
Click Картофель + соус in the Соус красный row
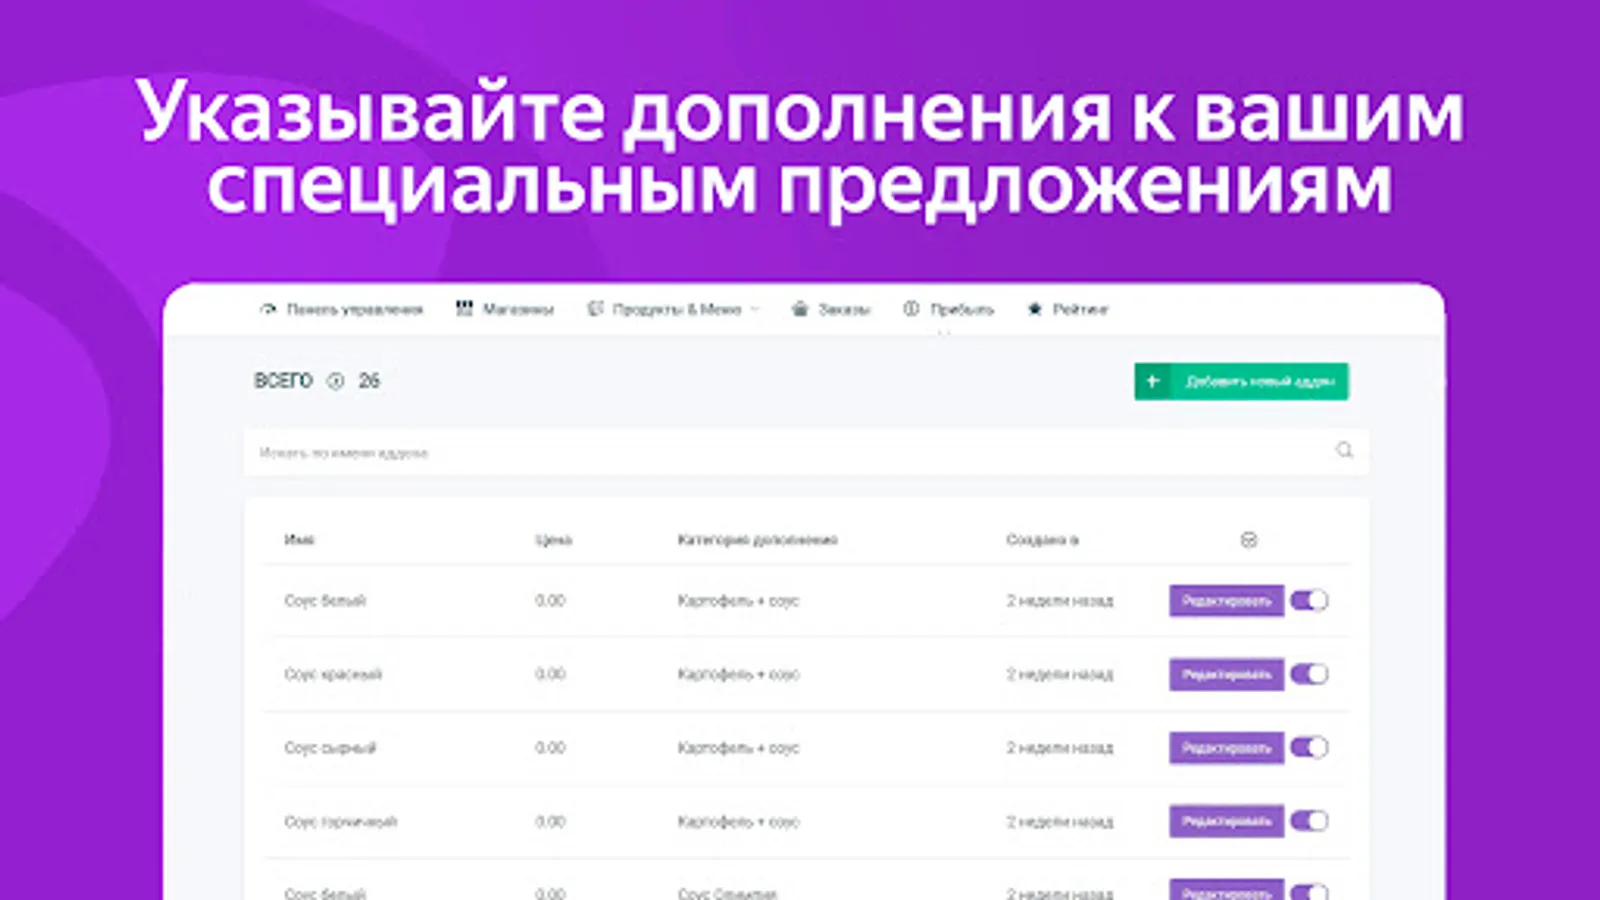pos(738,674)
